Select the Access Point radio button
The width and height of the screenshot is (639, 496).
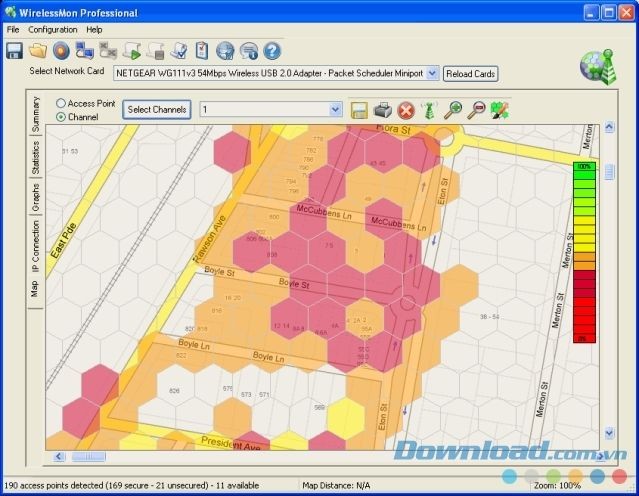62,103
